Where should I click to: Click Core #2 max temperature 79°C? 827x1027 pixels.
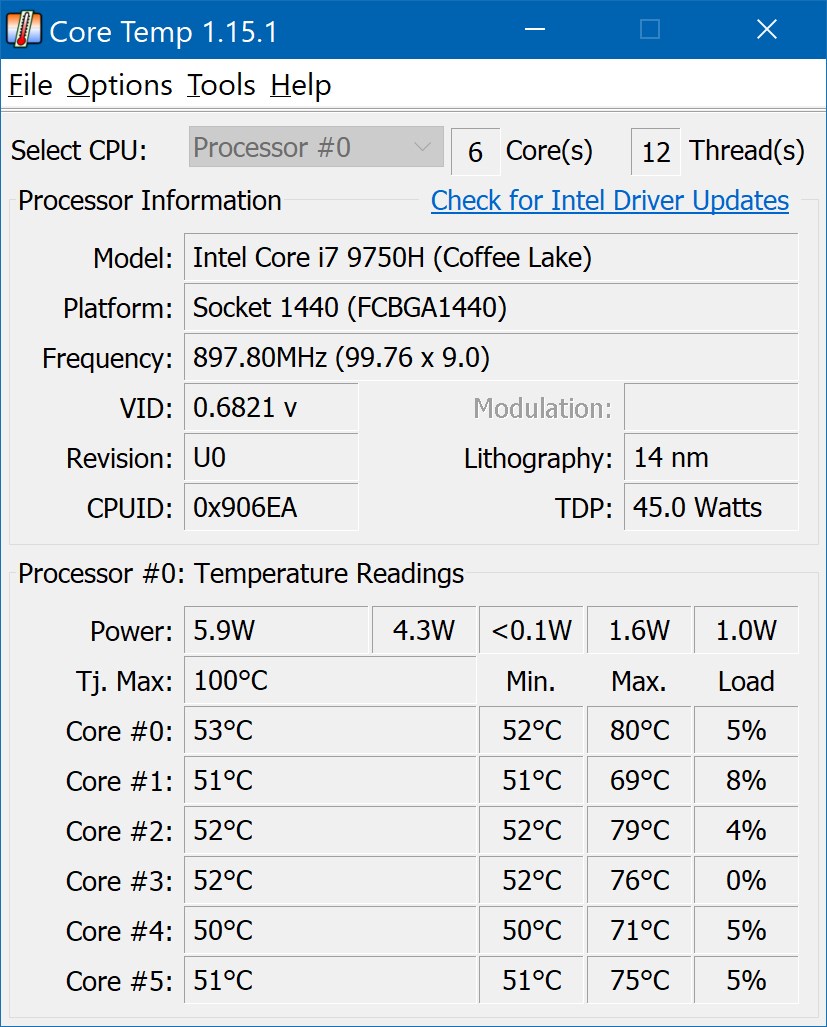point(639,831)
